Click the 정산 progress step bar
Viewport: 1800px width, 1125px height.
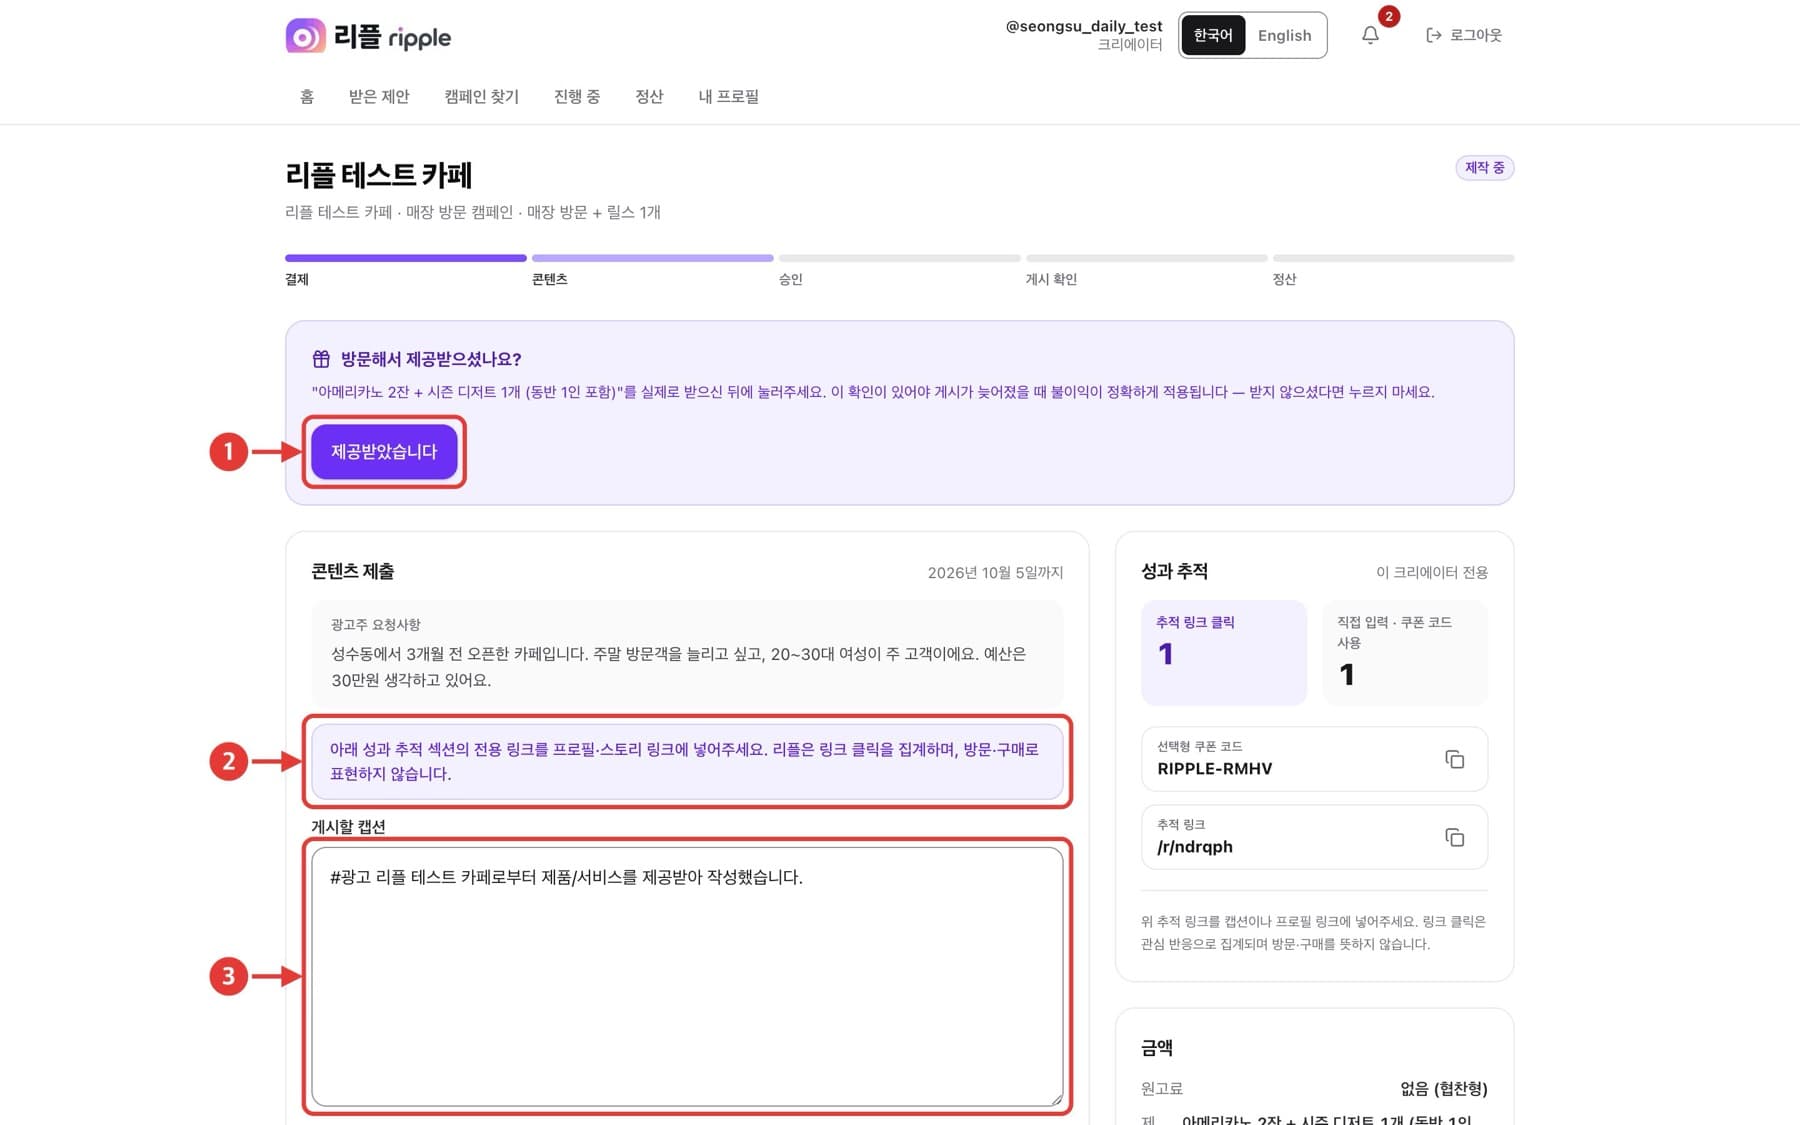click(1393, 258)
